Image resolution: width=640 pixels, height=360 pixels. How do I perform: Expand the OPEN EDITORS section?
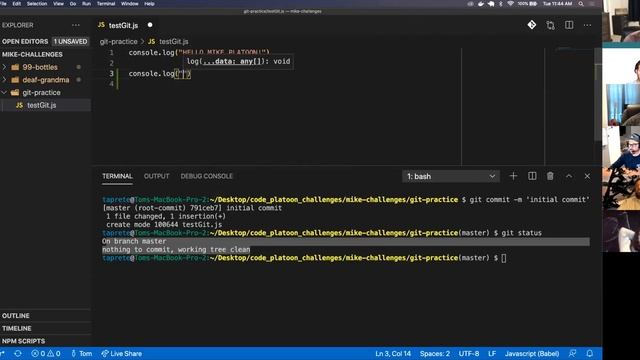(25, 41)
